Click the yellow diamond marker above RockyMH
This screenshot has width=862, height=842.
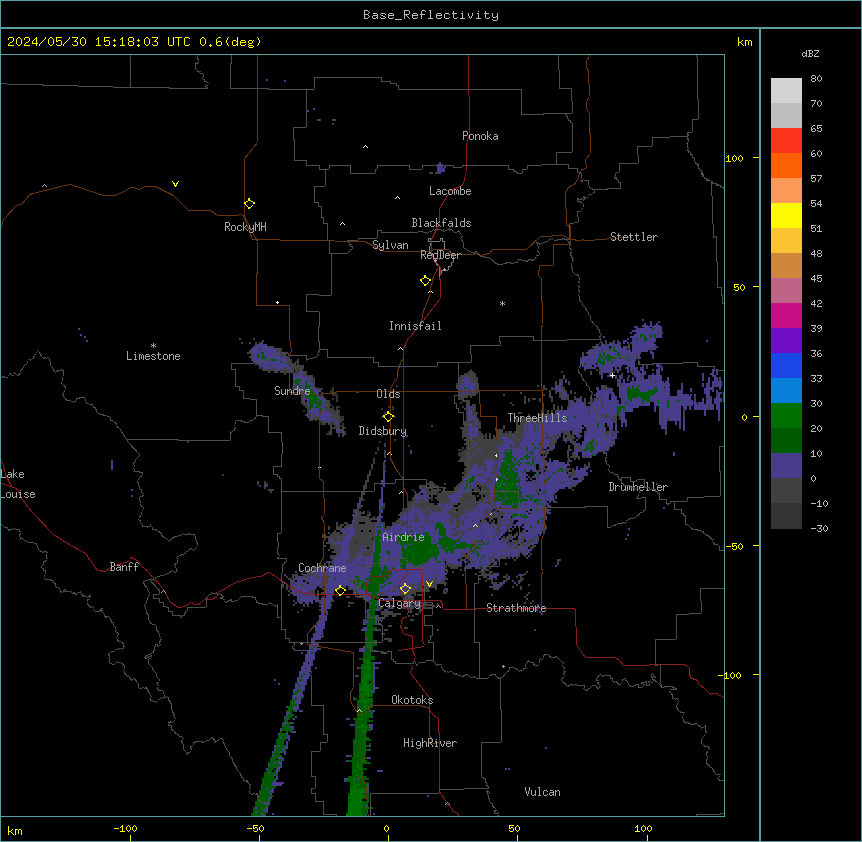[x=249, y=204]
